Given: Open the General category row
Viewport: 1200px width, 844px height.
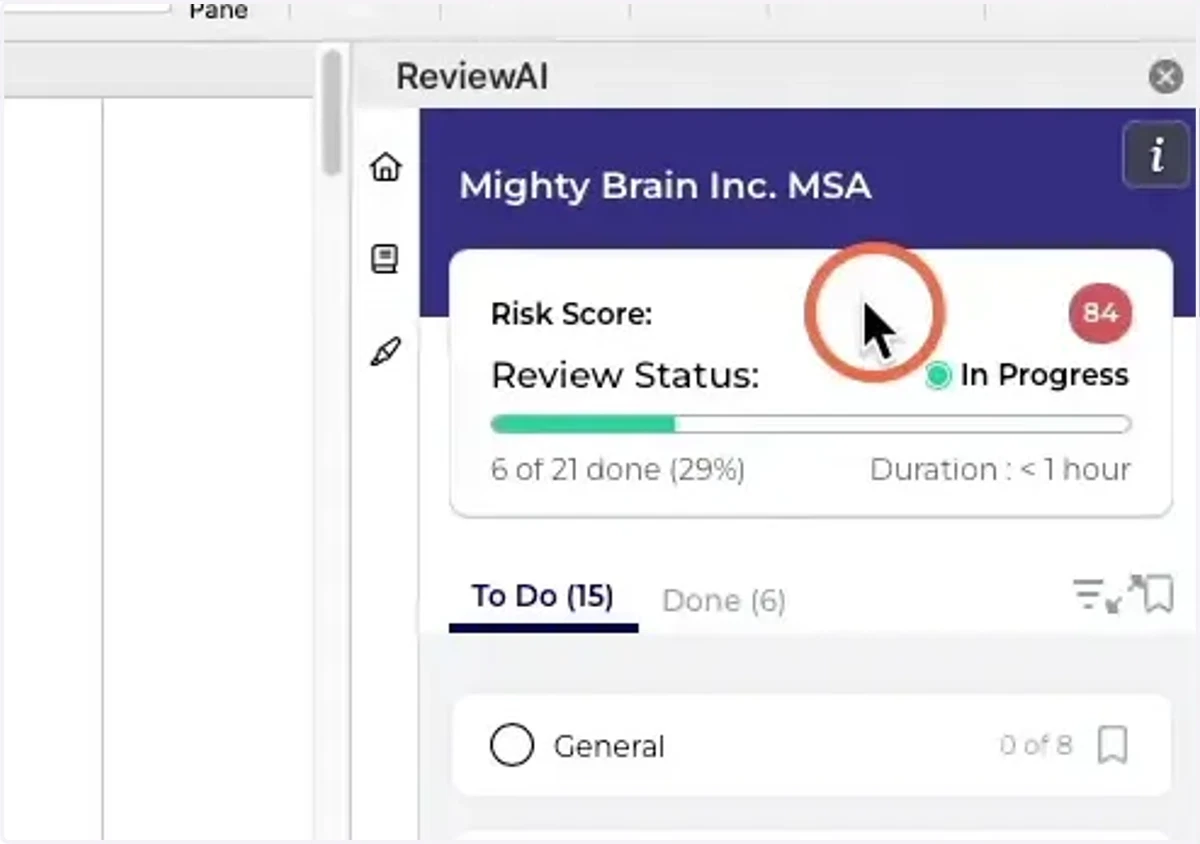Looking at the screenshot, I should click(811, 746).
